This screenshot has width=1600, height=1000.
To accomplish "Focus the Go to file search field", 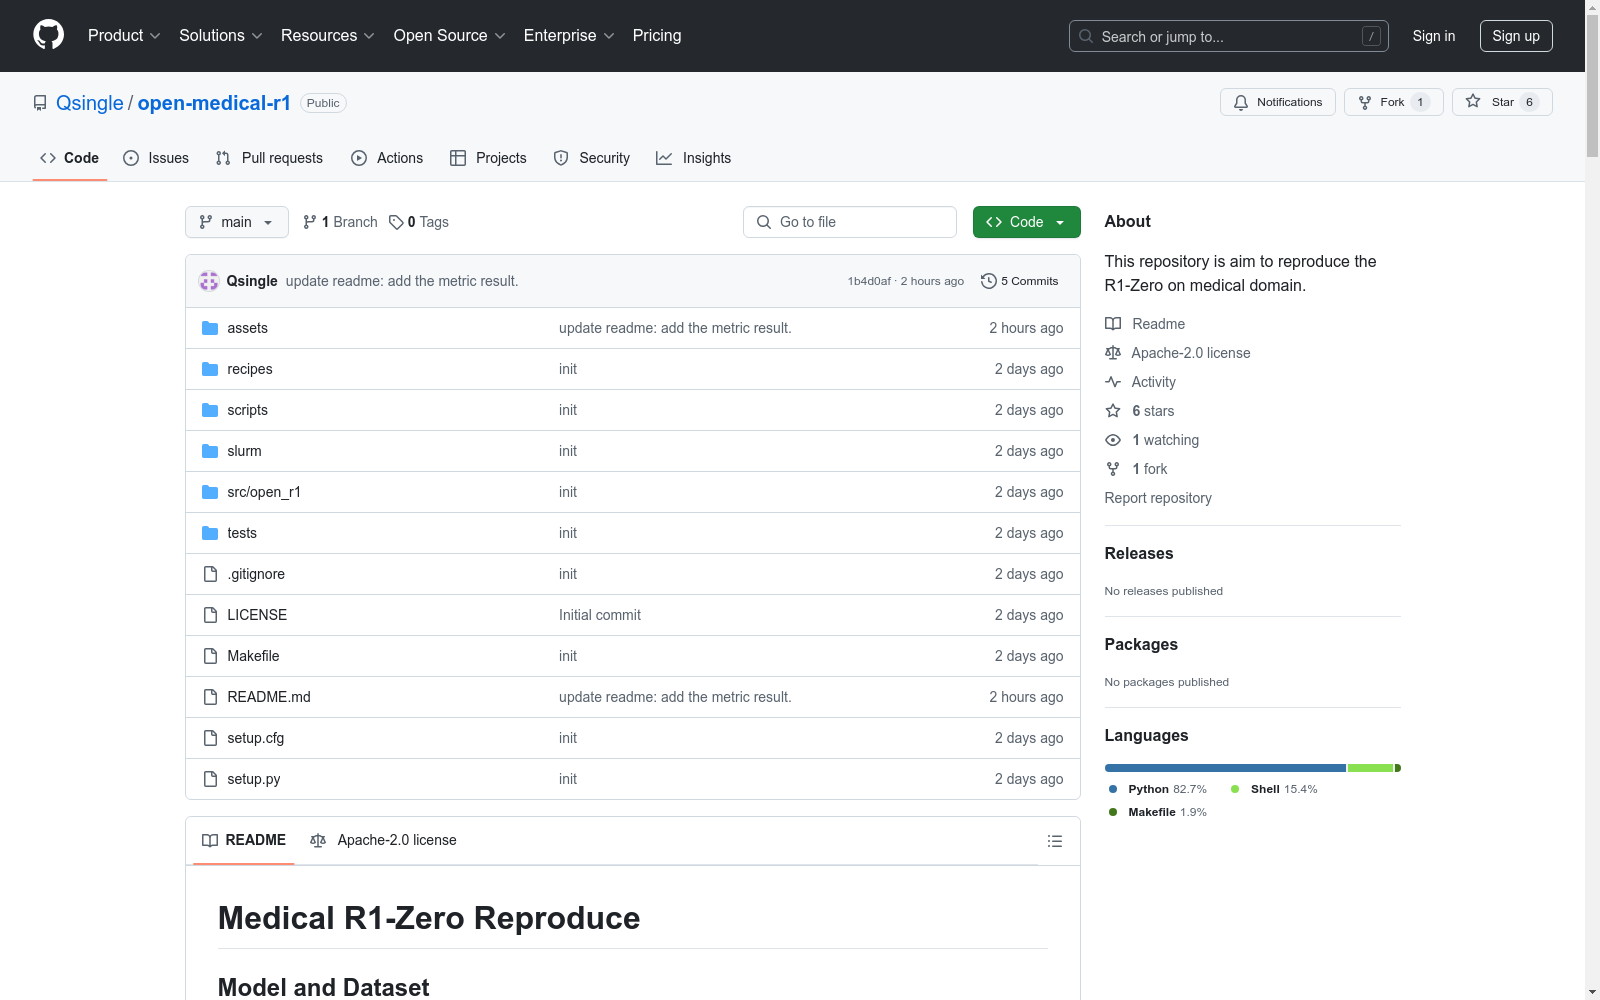I will tap(850, 222).
